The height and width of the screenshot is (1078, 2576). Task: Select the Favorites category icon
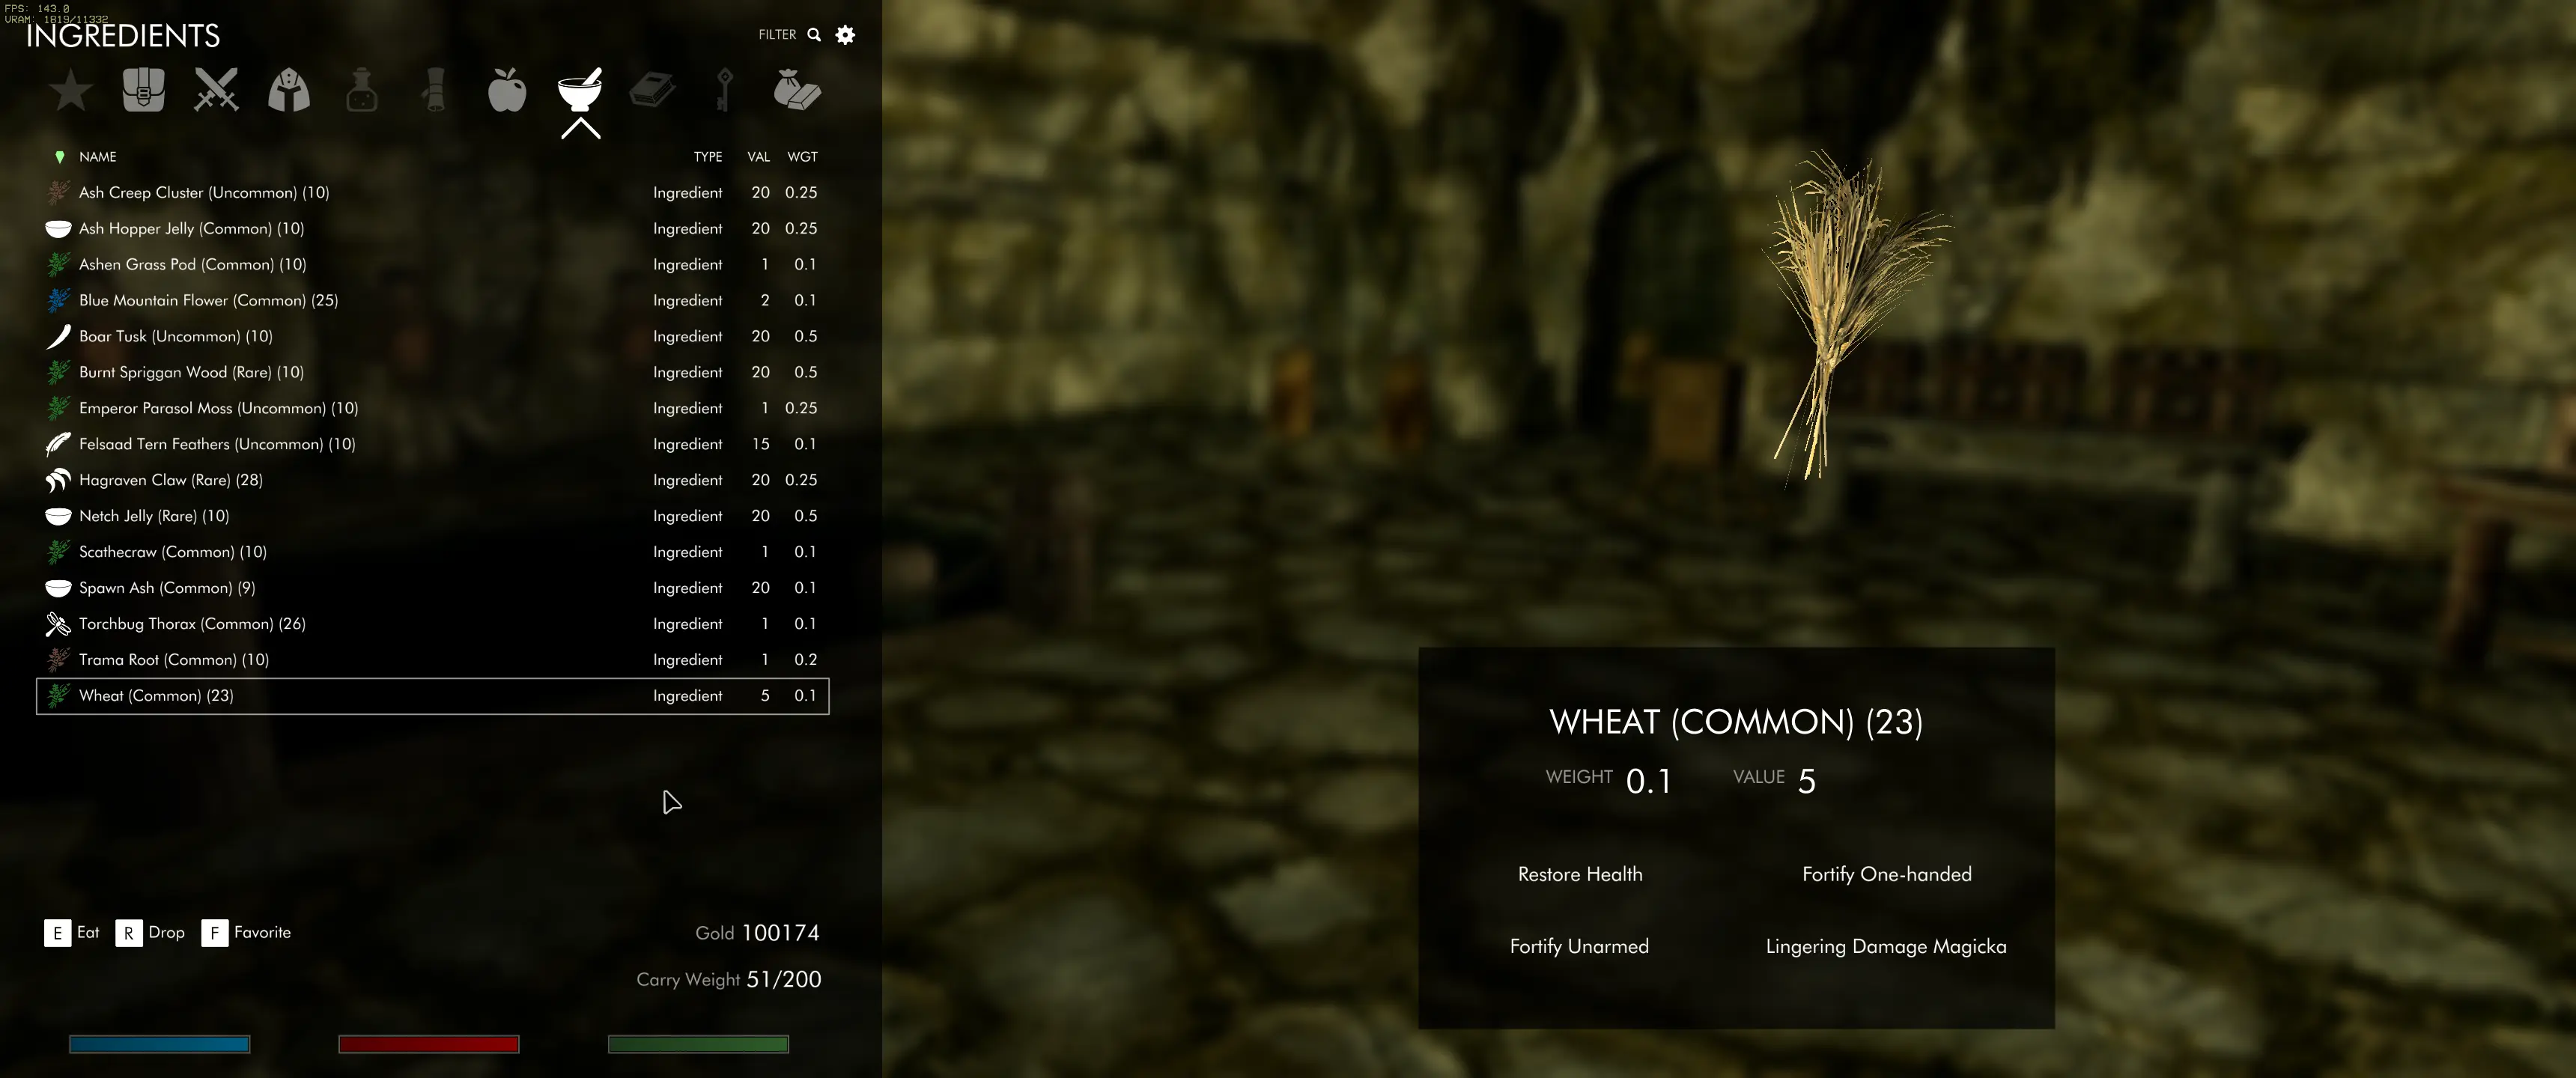tap(69, 89)
